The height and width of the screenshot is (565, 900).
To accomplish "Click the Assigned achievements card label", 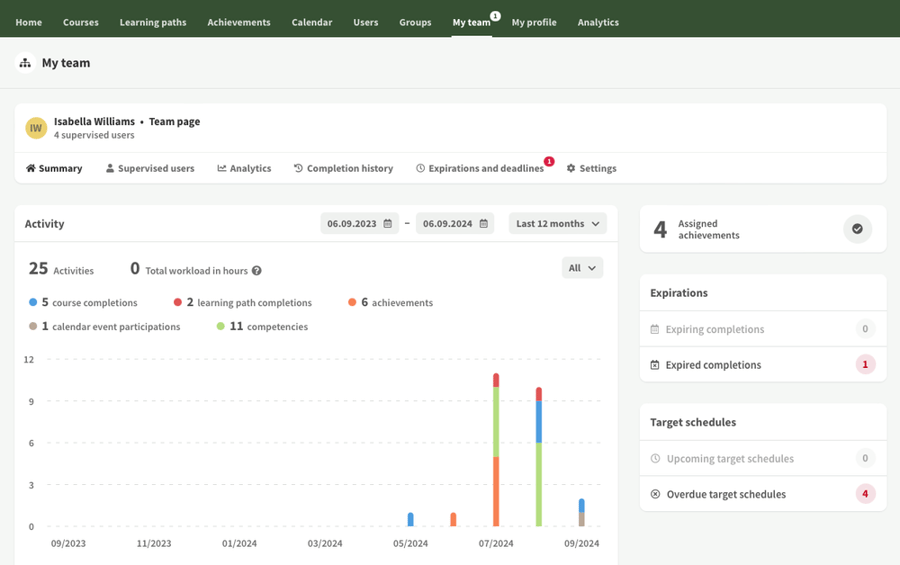I will point(708,229).
